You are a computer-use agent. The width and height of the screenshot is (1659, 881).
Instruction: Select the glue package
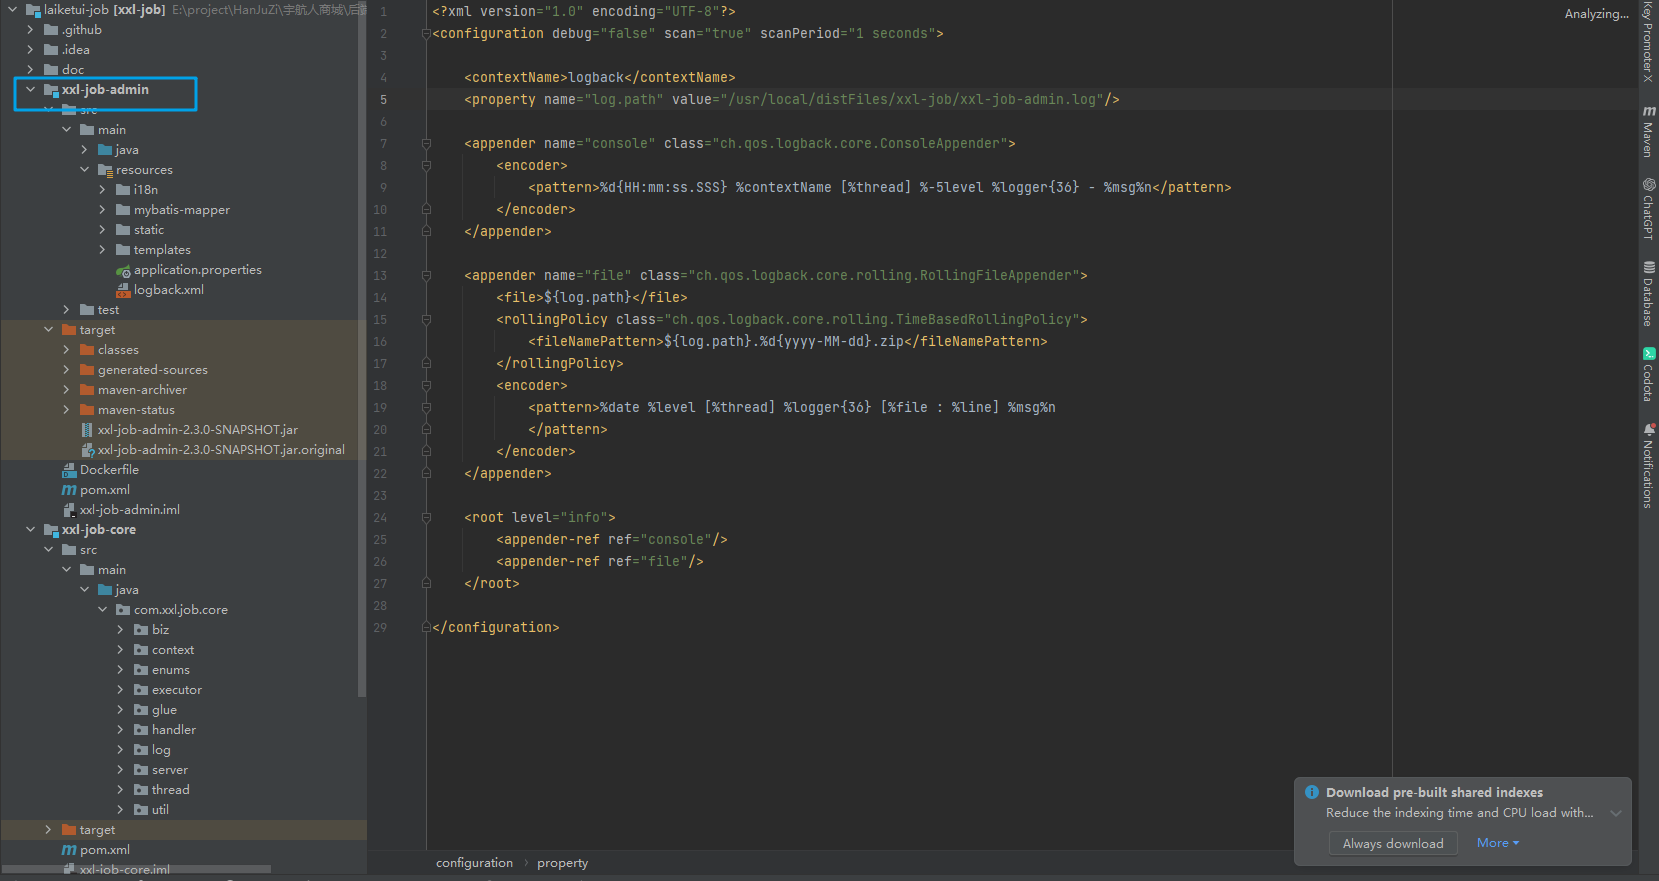tap(164, 710)
